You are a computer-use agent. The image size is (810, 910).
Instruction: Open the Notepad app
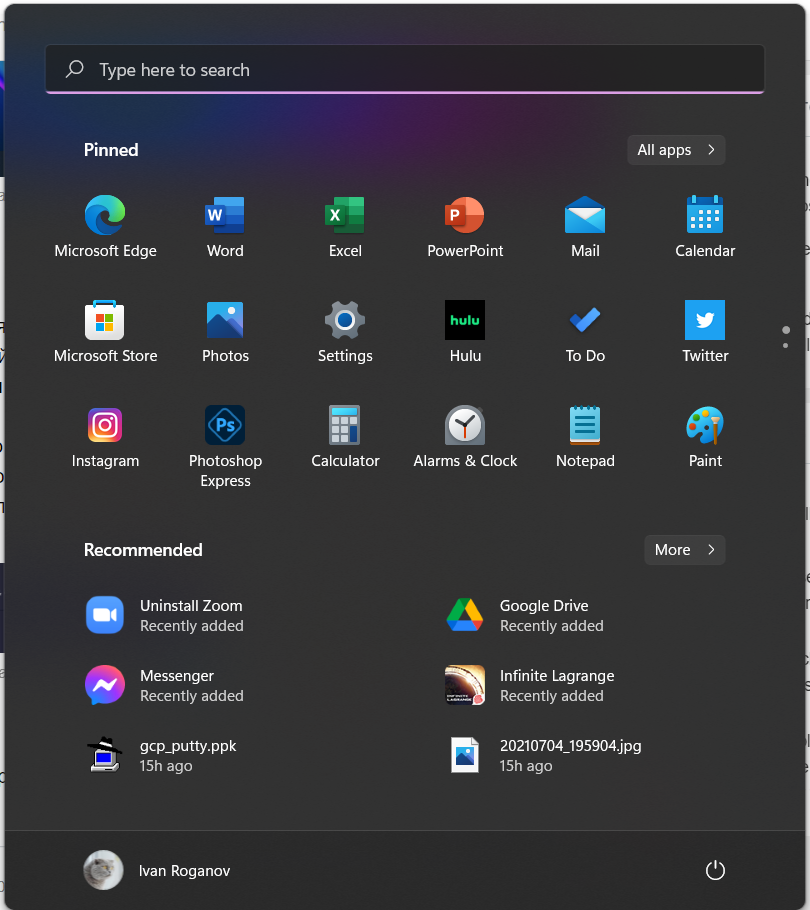[585, 438]
